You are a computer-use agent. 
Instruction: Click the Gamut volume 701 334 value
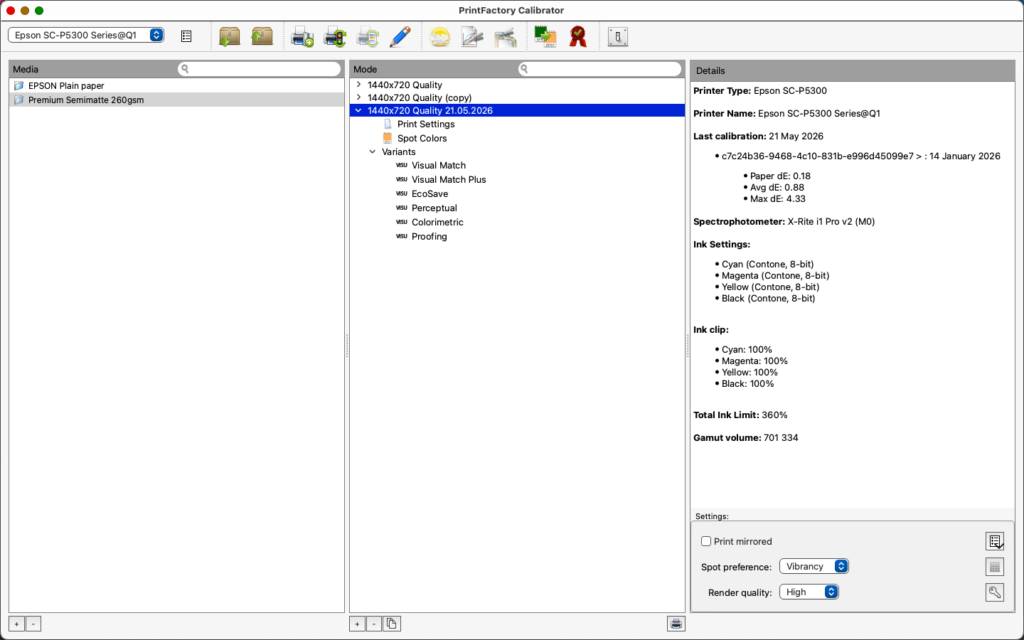(x=780, y=438)
